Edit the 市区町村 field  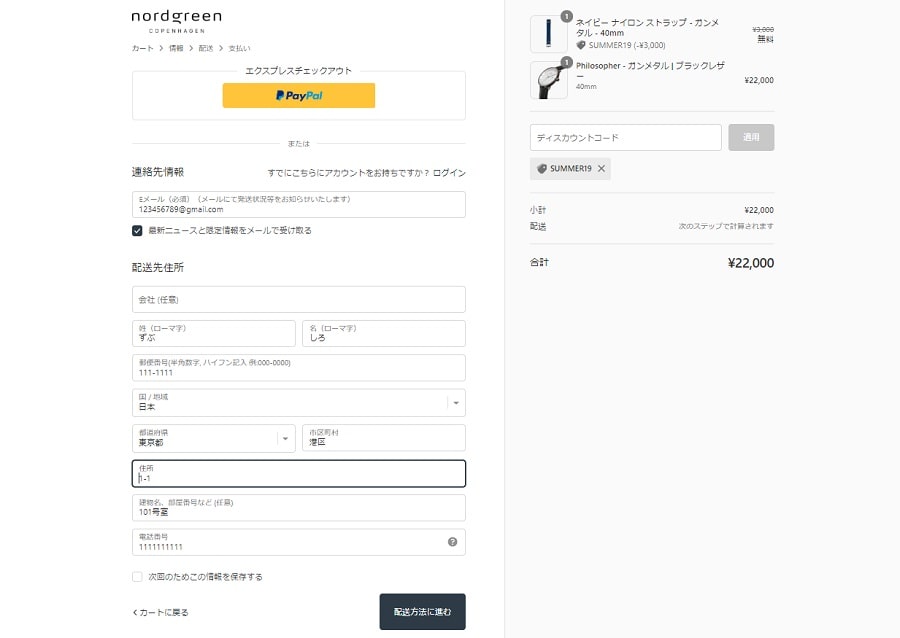tap(383, 438)
